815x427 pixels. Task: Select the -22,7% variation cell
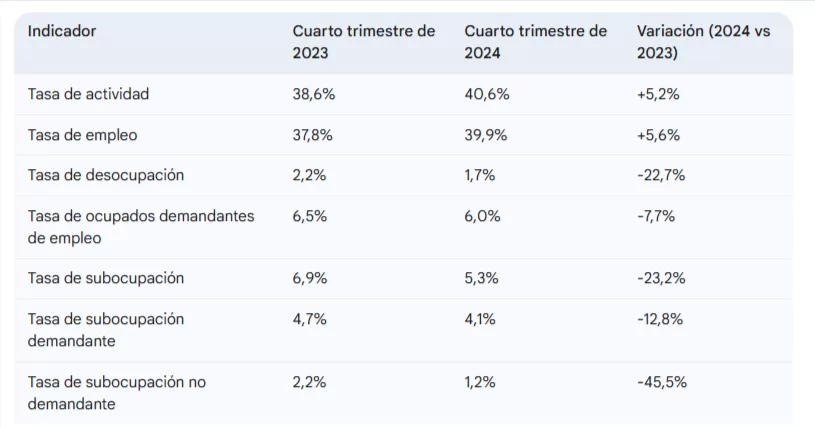(661, 175)
